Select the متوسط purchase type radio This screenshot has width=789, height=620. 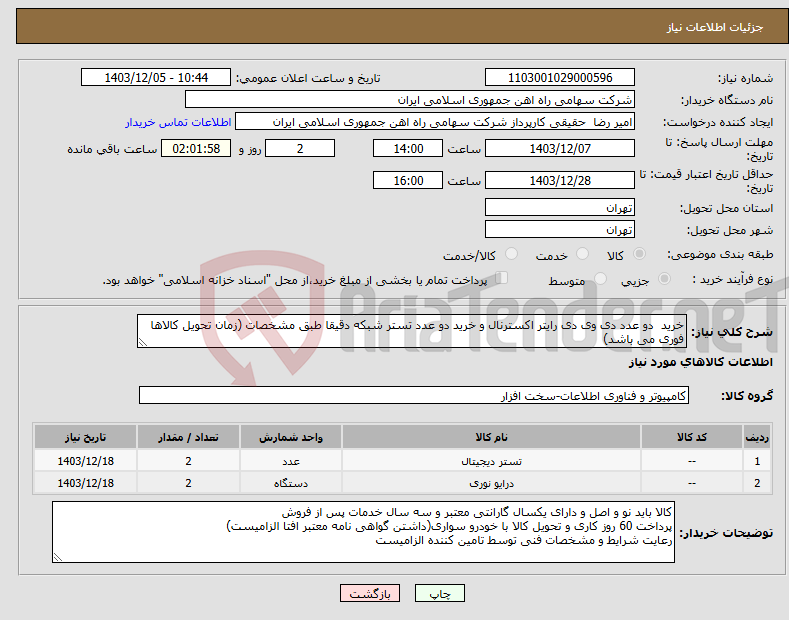pos(600,279)
